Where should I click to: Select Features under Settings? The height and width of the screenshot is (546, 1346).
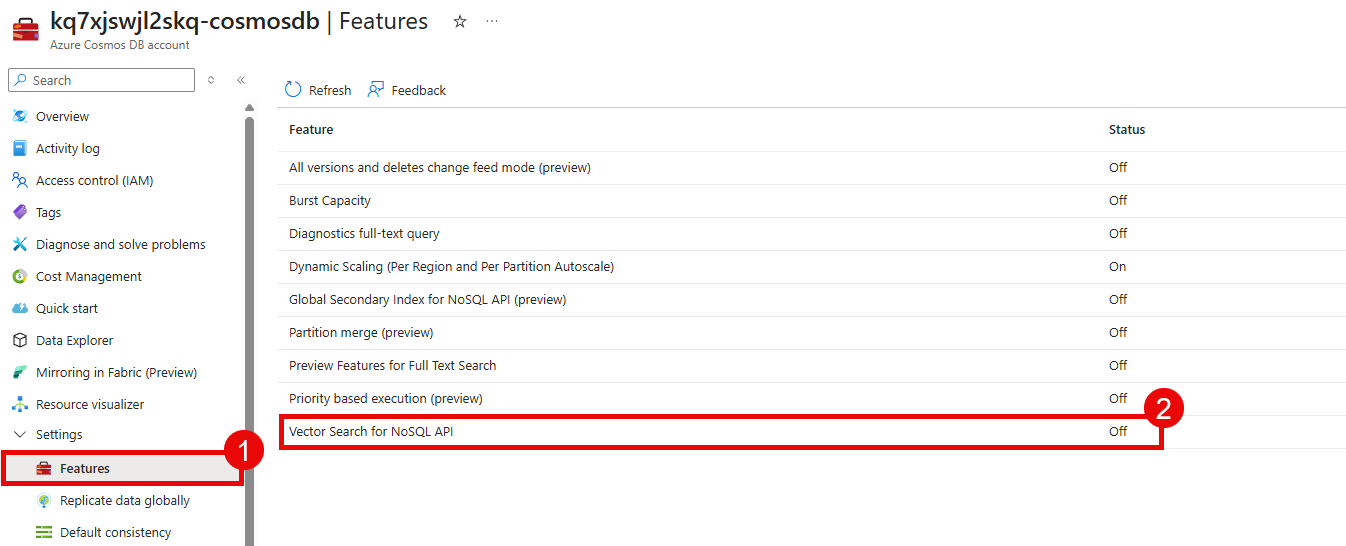(x=123, y=468)
